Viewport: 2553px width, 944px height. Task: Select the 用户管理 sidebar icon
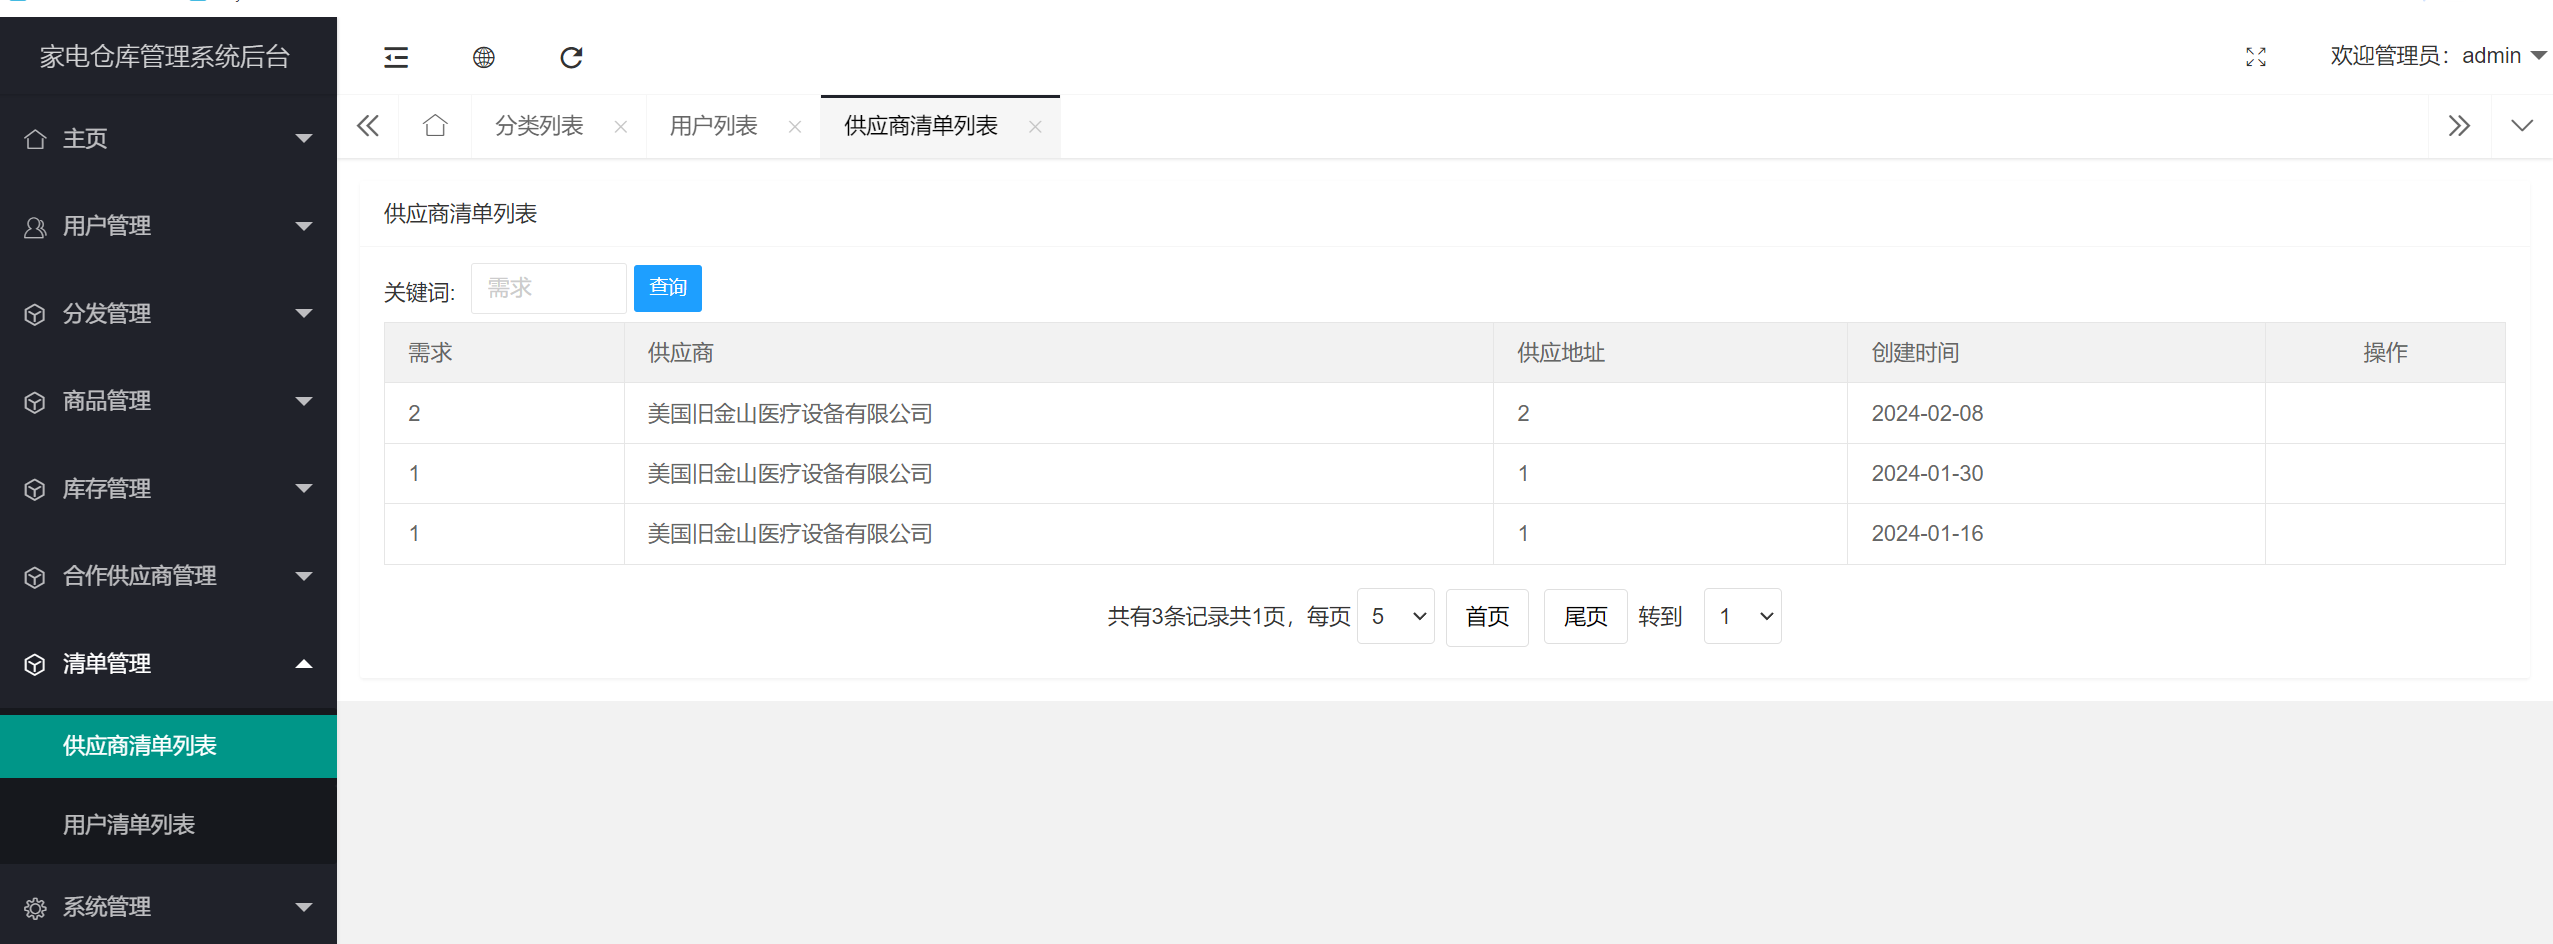tap(35, 227)
